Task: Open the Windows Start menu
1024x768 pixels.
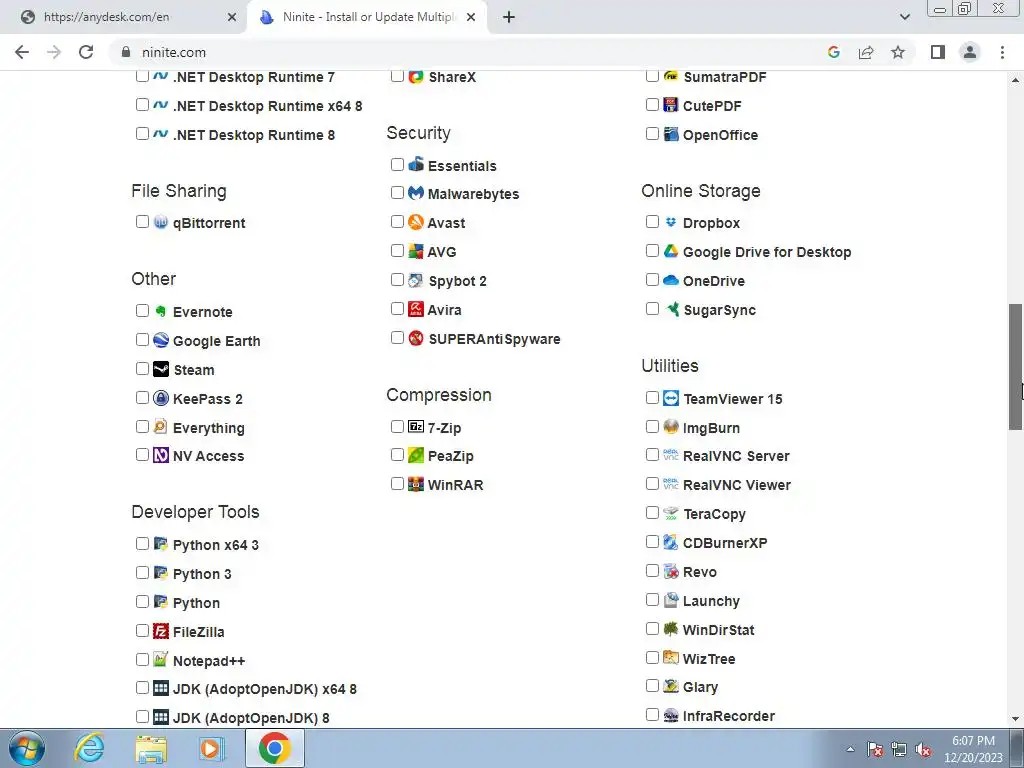Action: [x=27, y=748]
